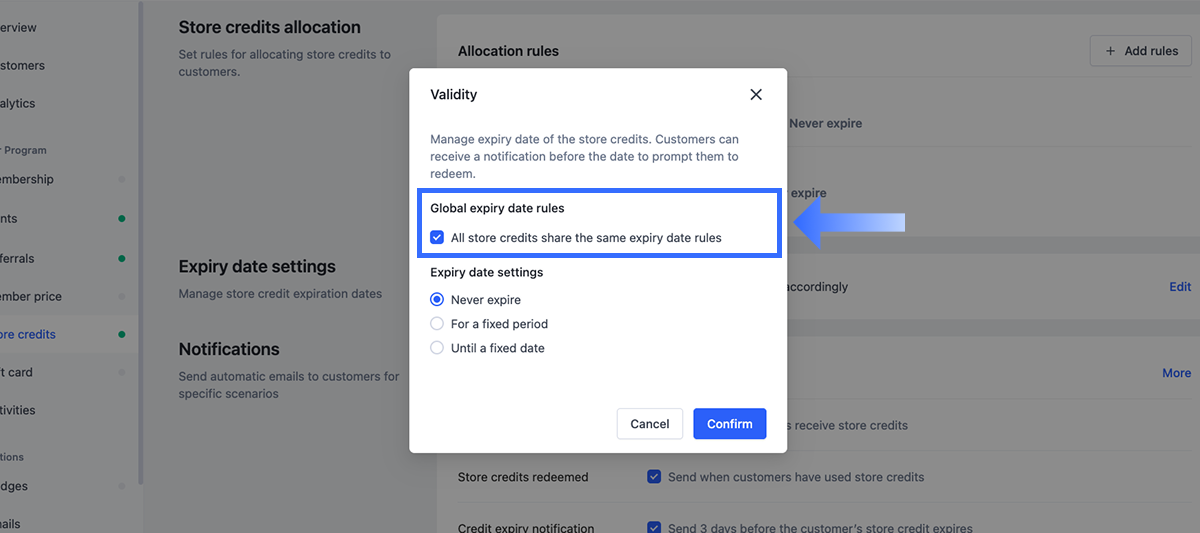Open the Analytics sidebar item
Viewport: 1200px width, 533px height.
point(18,103)
